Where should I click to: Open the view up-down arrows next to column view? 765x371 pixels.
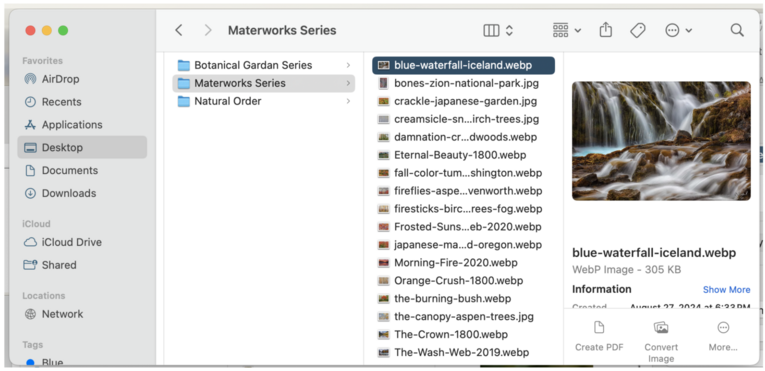pos(509,30)
